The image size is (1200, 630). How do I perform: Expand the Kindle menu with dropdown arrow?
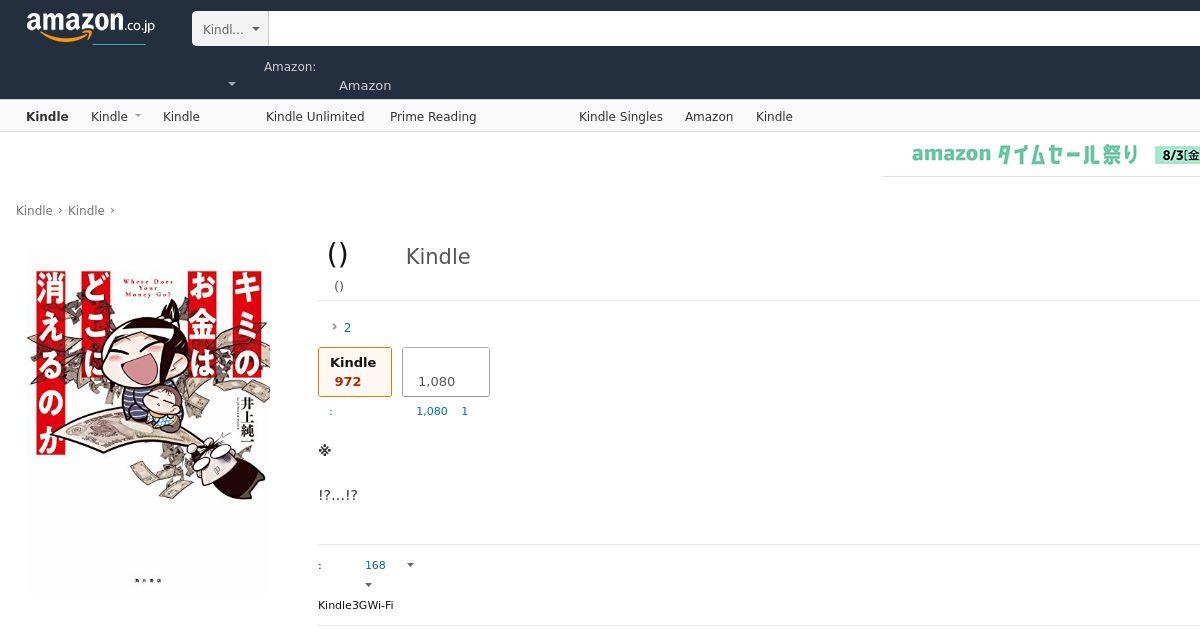click(x=116, y=116)
